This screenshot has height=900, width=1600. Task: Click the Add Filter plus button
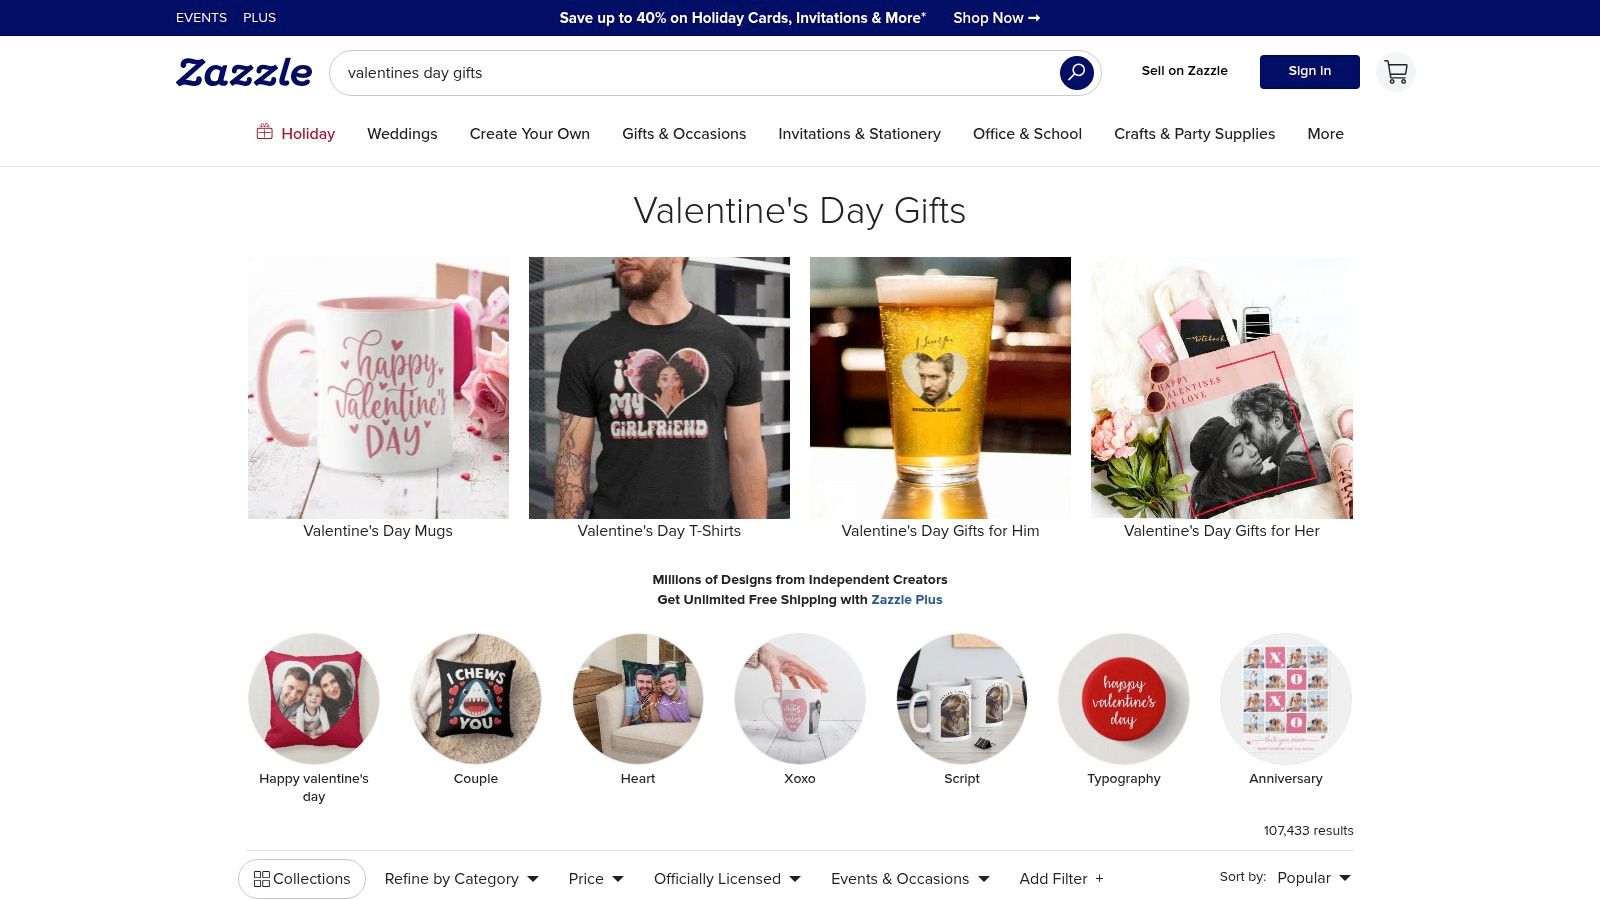tap(1062, 879)
